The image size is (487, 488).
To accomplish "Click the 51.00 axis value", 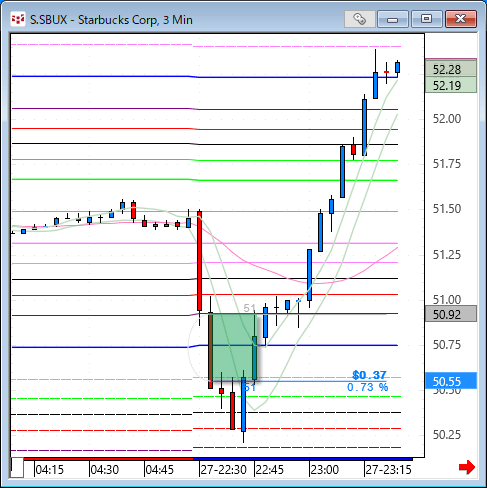I will (447, 300).
